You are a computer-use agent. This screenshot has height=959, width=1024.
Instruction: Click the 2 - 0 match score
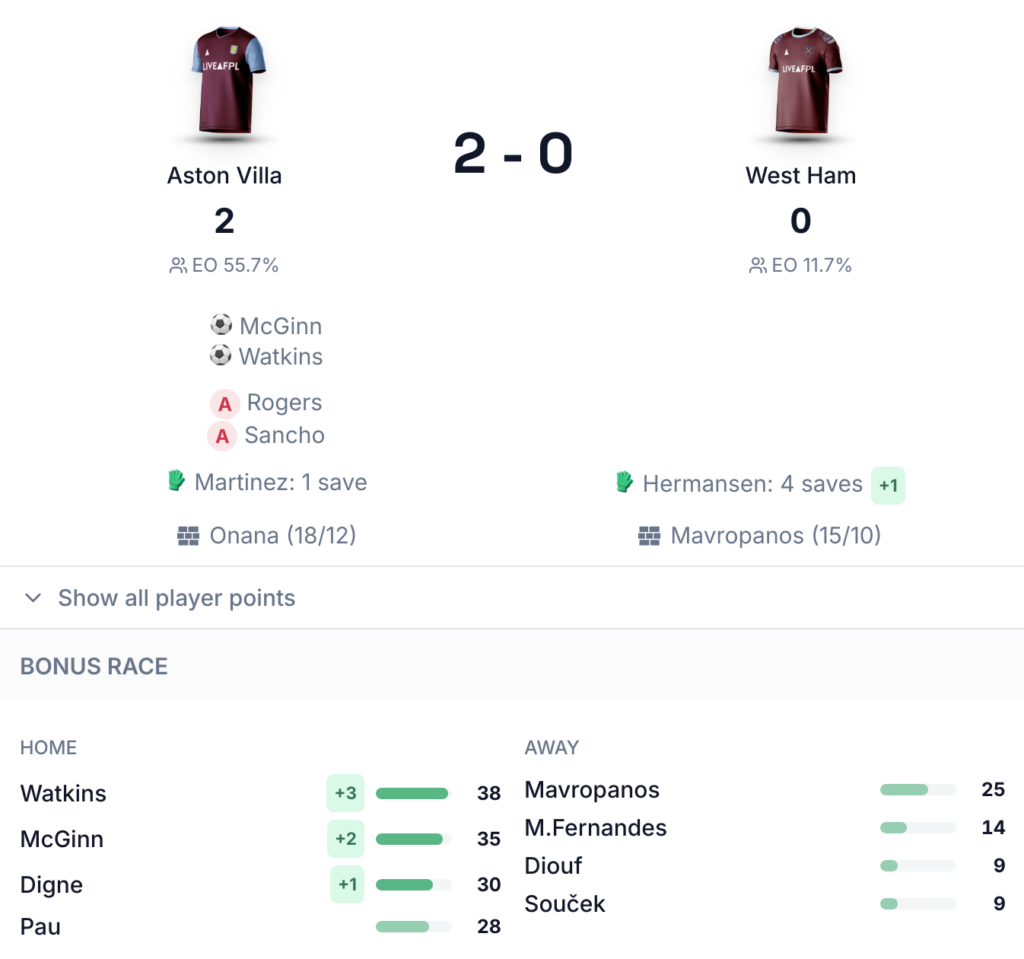point(513,154)
